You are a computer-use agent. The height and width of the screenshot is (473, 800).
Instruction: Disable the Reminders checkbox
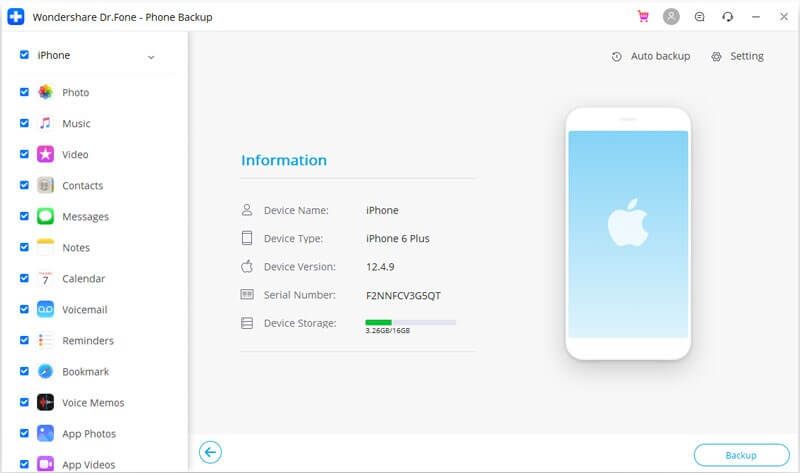click(24, 340)
